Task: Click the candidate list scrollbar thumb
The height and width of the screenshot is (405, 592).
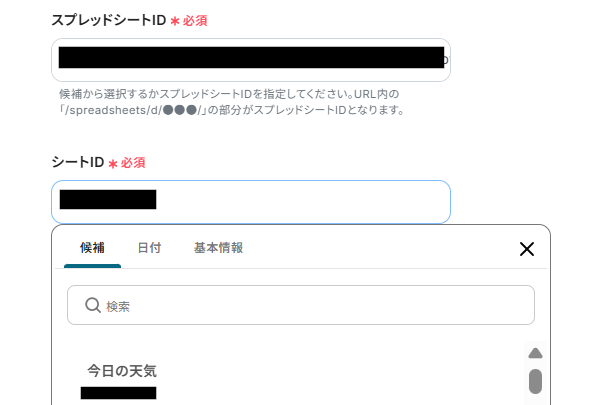Action: tap(535, 381)
